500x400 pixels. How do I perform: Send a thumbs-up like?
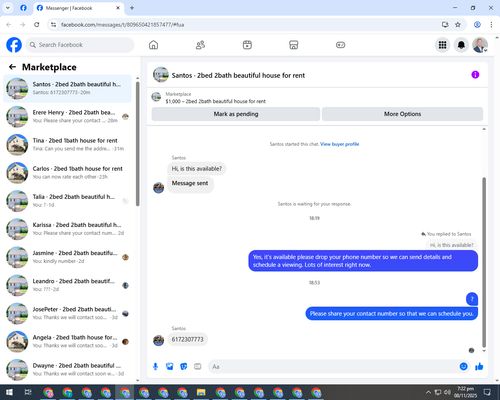coord(479,367)
